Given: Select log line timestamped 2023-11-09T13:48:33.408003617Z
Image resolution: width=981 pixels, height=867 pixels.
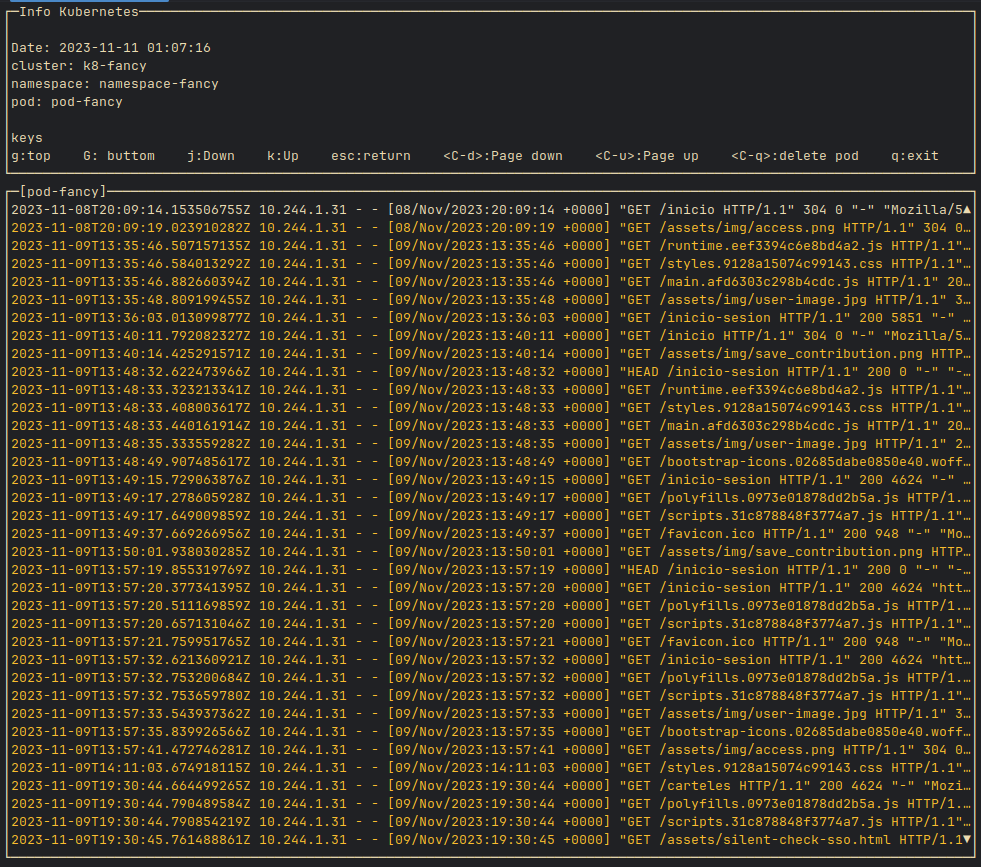Looking at the screenshot, I should coord(490,408).
